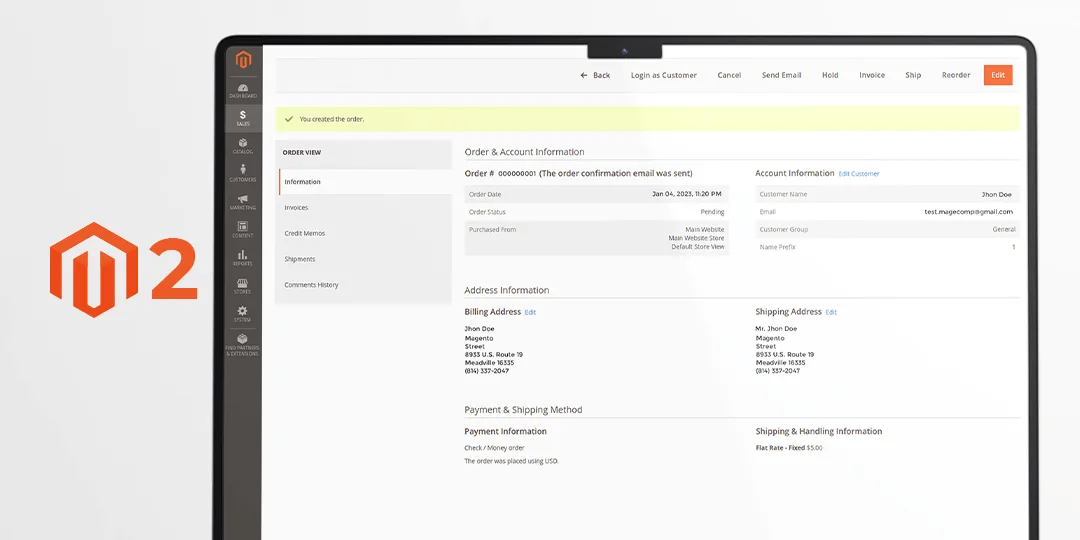
Task: Switch to the Invoices tab
Action: coord(296,208)
